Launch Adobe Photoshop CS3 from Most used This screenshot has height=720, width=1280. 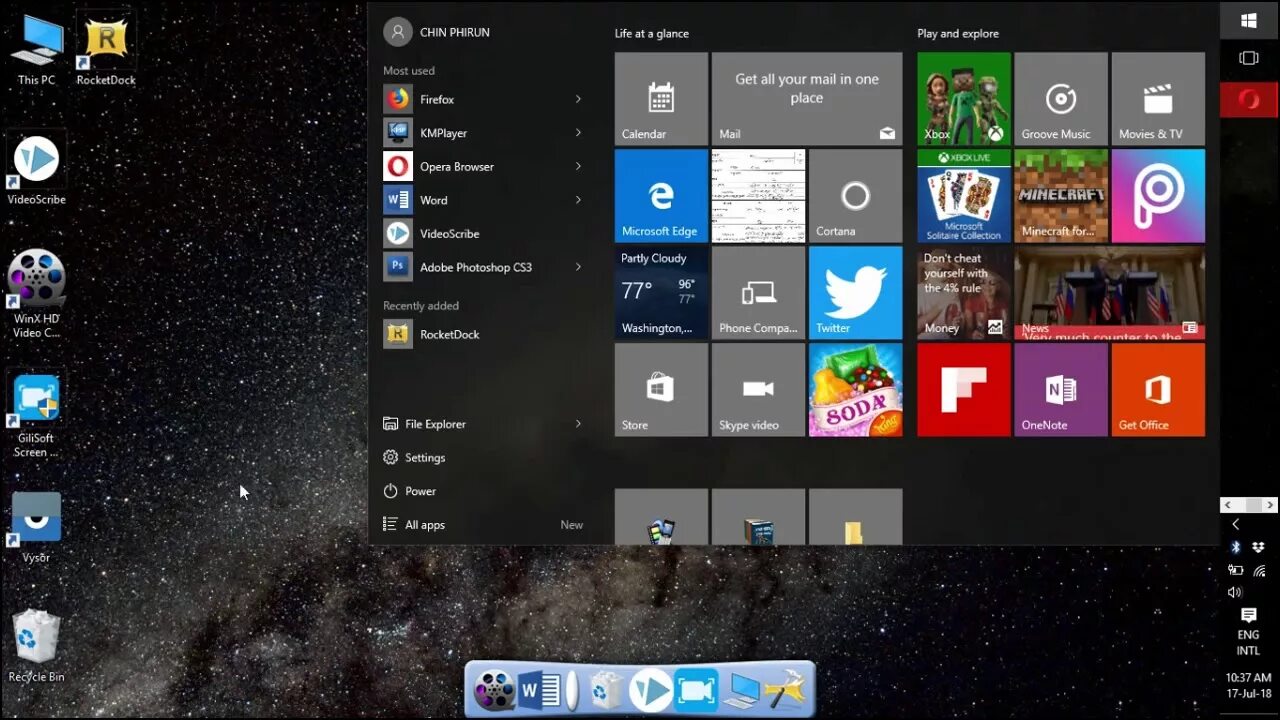483,267
